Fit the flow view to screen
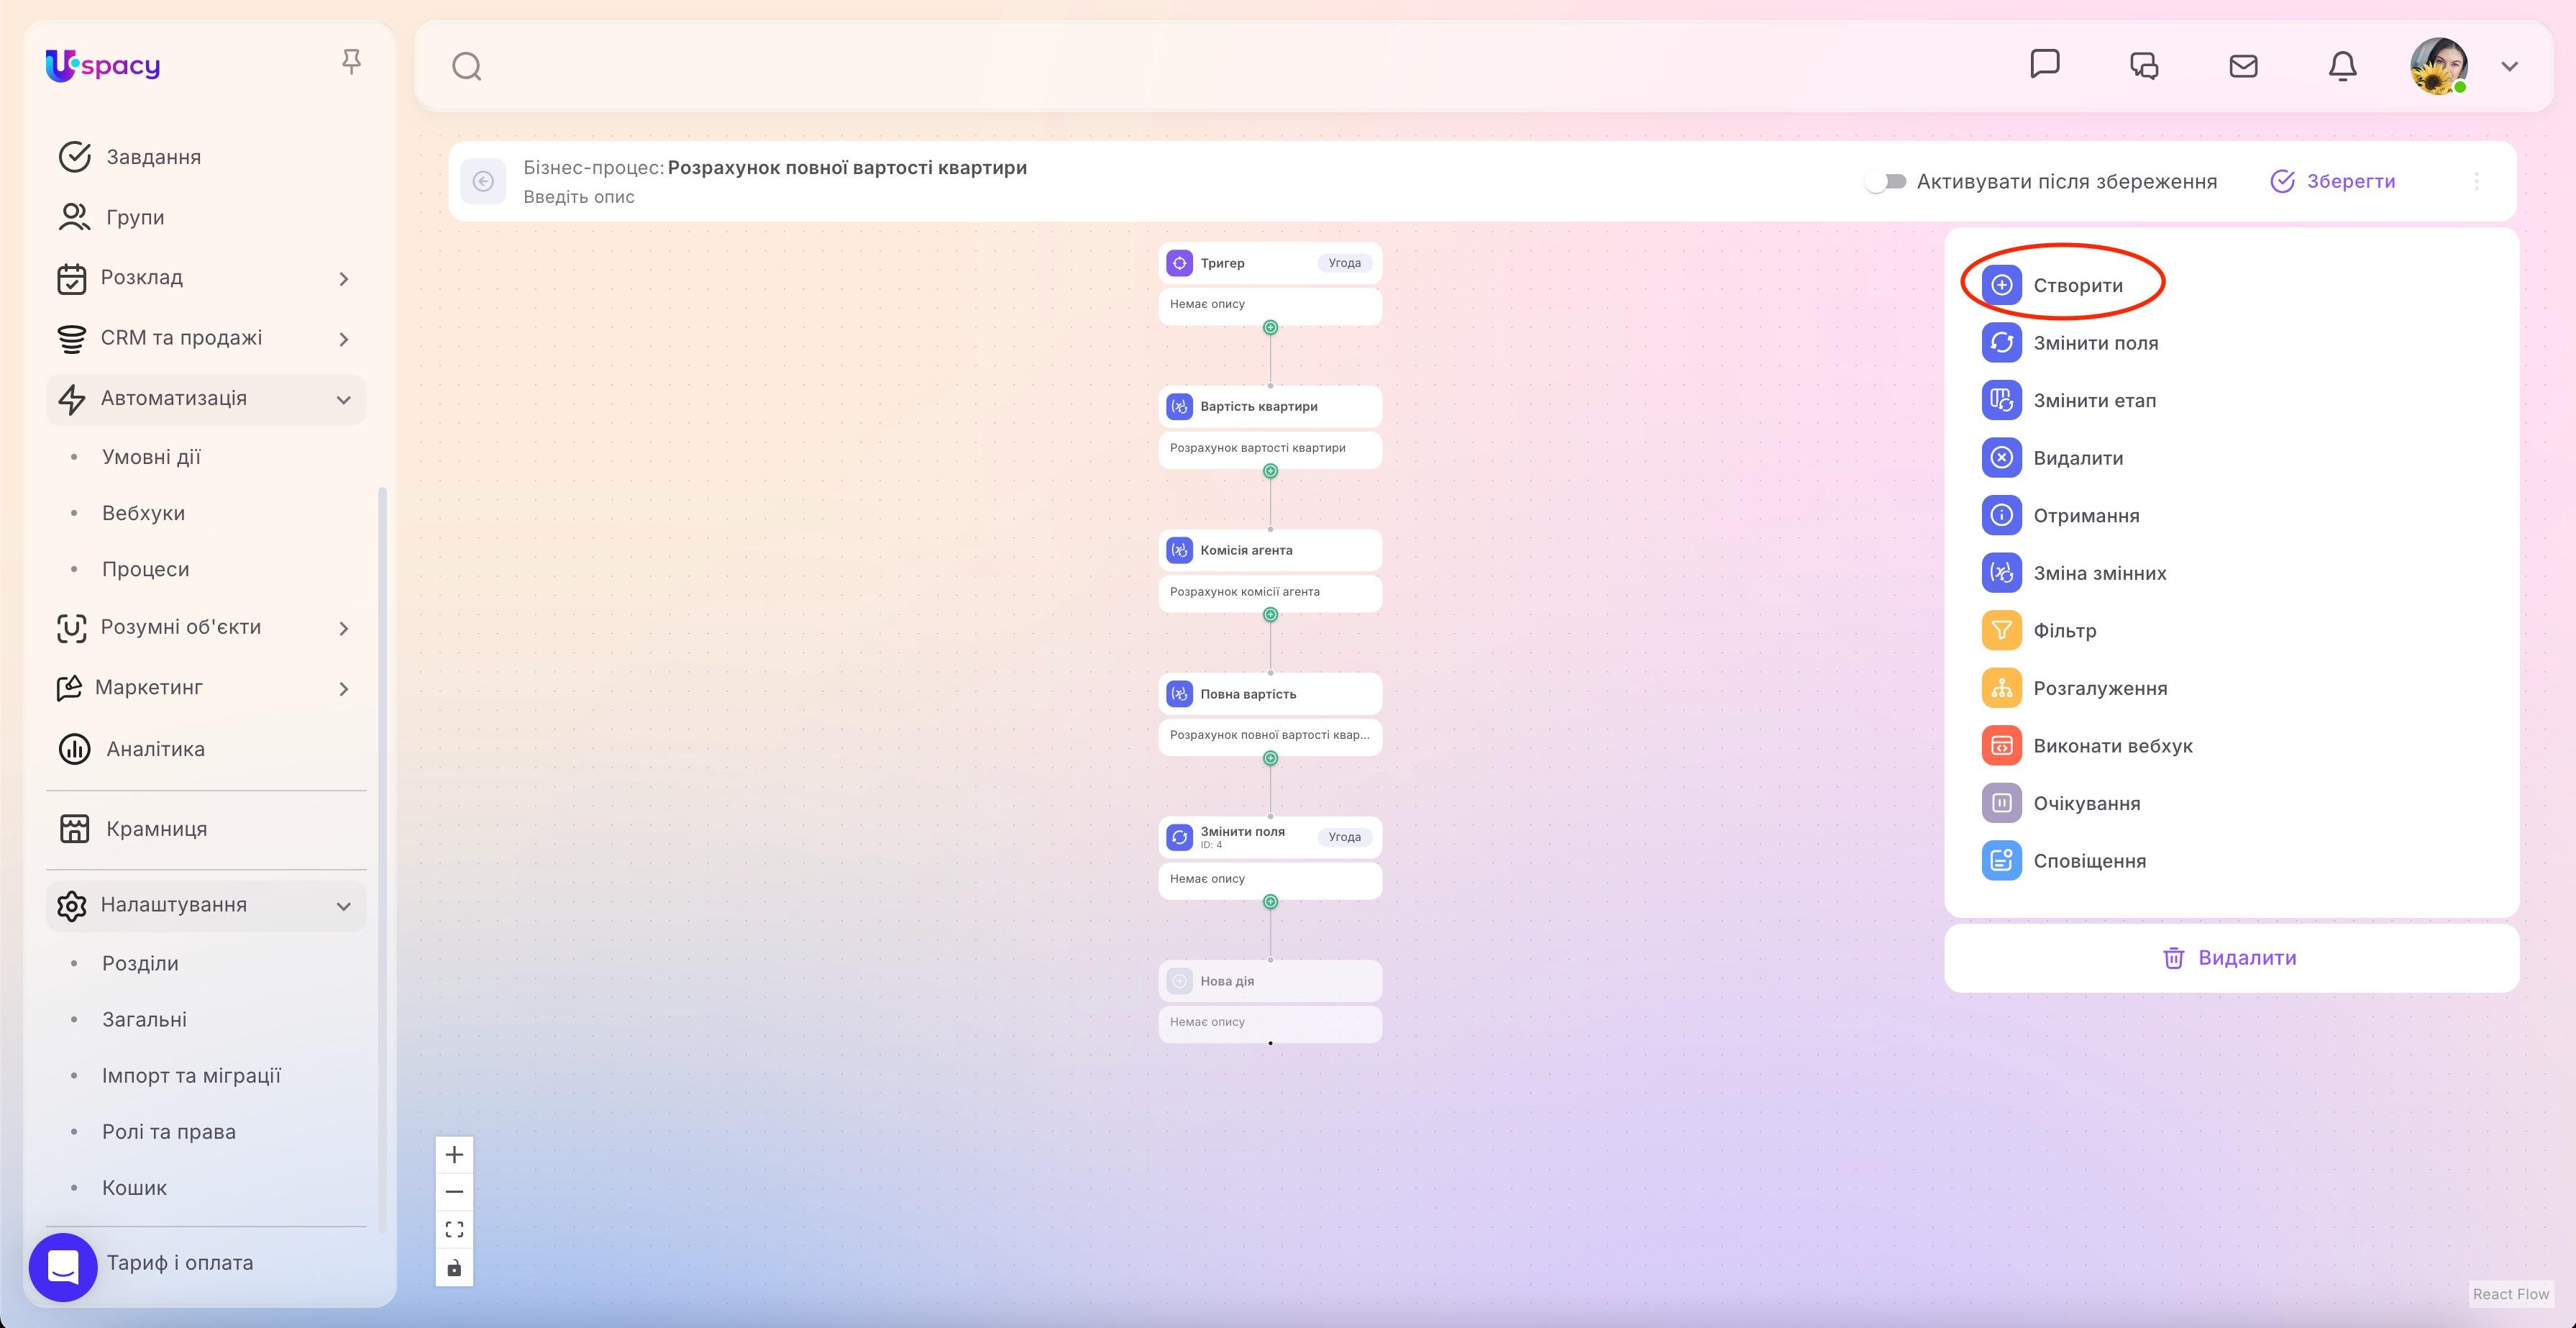This screenshot has height=1328, width=2576. [454, 1230]
